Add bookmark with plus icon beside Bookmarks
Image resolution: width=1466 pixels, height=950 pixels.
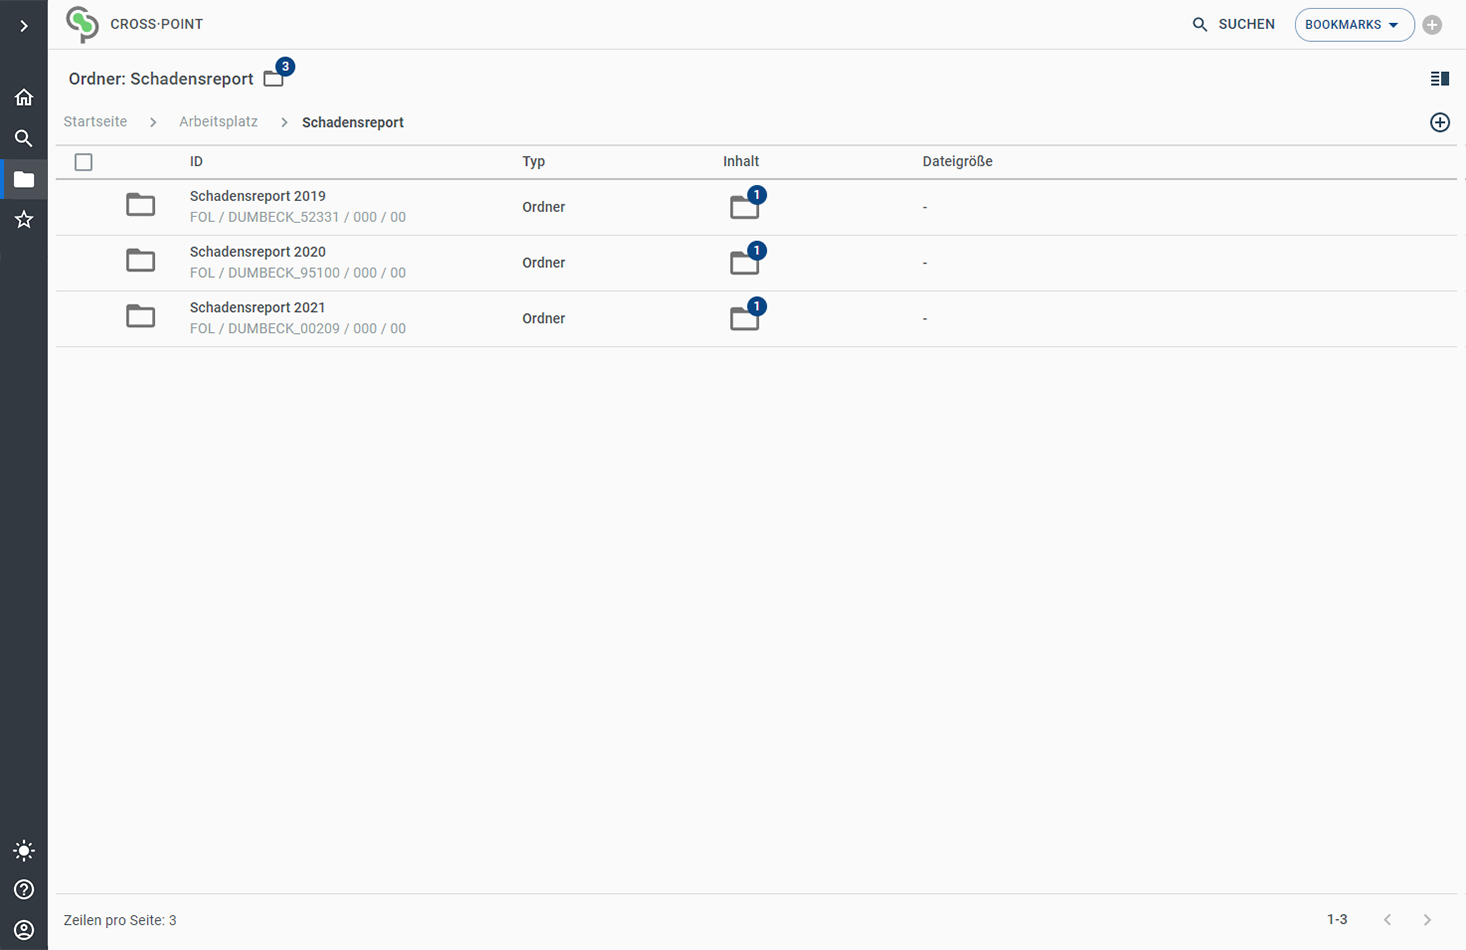[x=1432, y=25]
